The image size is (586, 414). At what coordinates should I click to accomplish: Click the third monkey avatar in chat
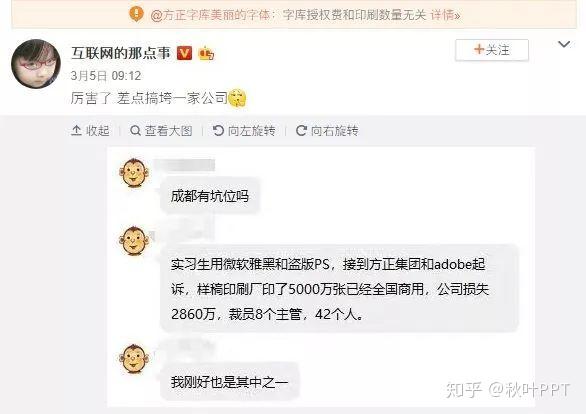coord(133,358)
